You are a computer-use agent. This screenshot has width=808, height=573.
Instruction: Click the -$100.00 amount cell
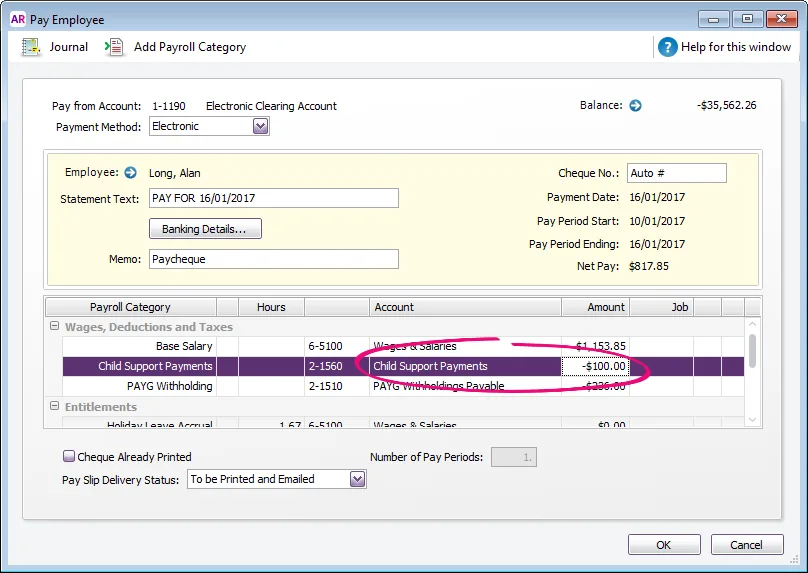pyautogui.click(x=596, y=366)
